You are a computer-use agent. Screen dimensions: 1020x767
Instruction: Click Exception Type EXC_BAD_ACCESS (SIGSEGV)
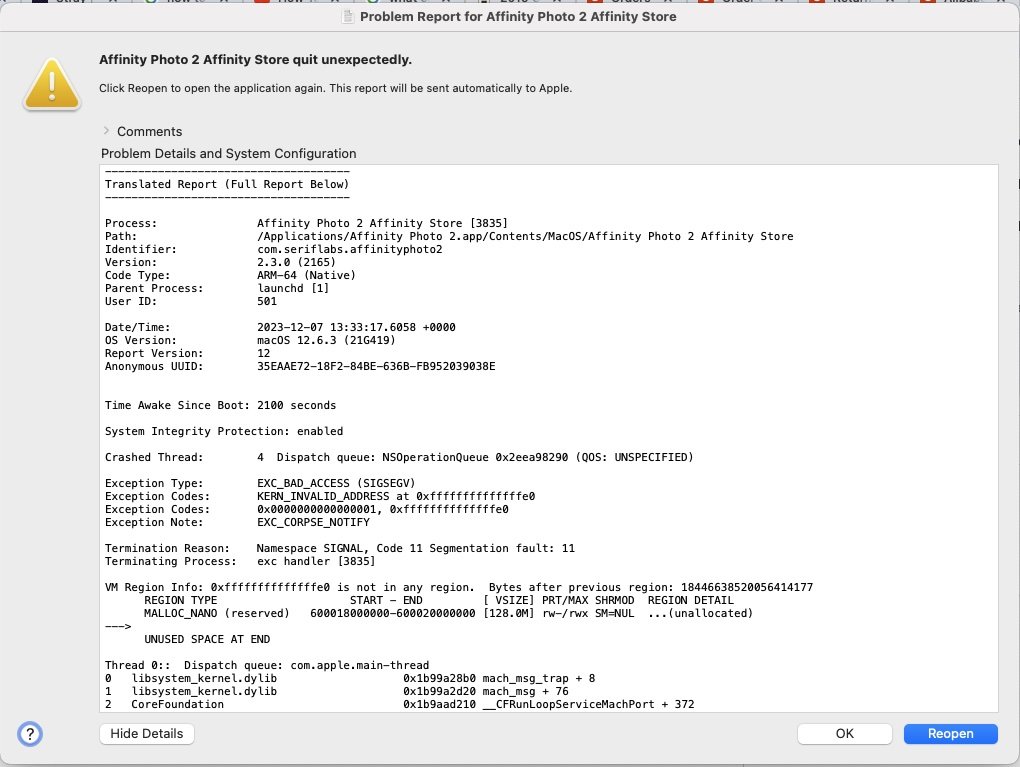tap(260, 483)
